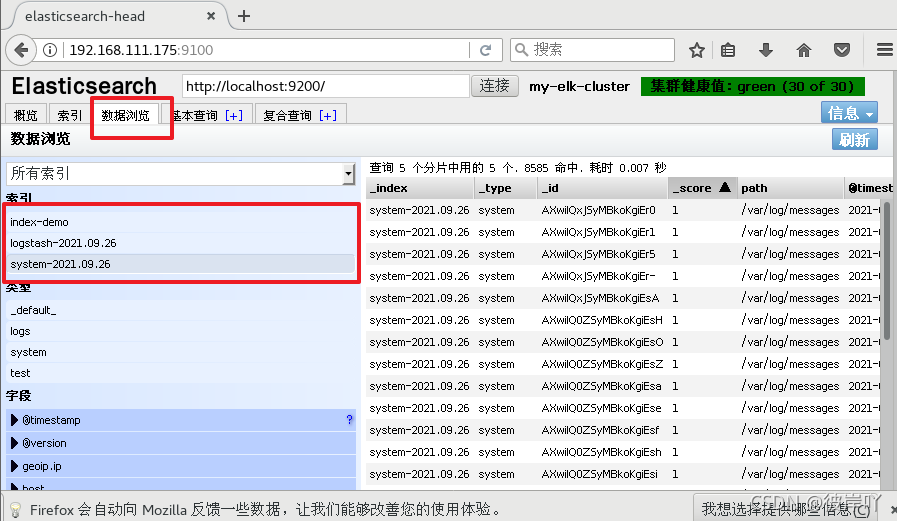Open row with id AXwilQ0ZSyMBkoKgiEse
The width and height of the screenshot is (897, 521).
(623, 408)
